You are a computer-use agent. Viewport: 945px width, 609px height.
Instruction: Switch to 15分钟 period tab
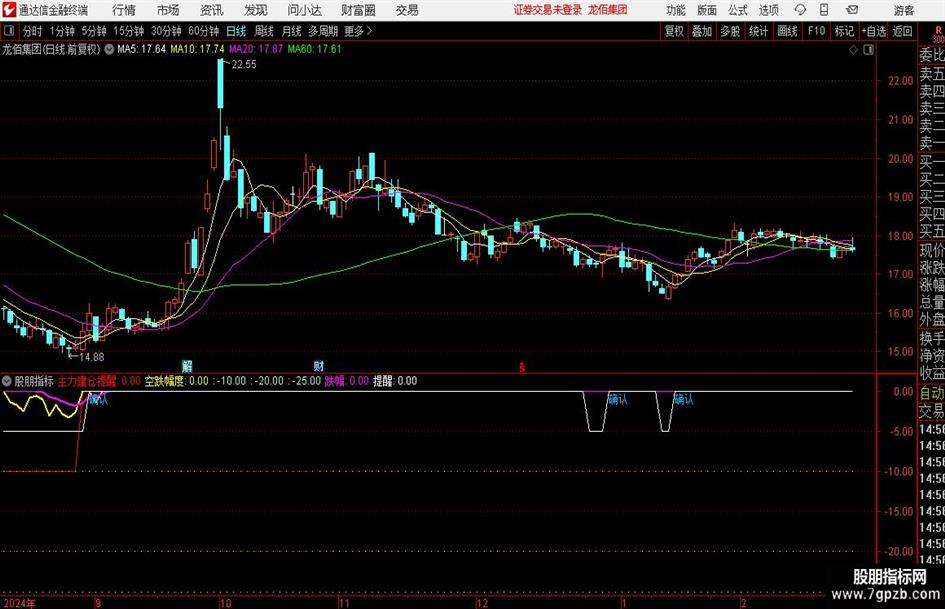pos(129,31)
